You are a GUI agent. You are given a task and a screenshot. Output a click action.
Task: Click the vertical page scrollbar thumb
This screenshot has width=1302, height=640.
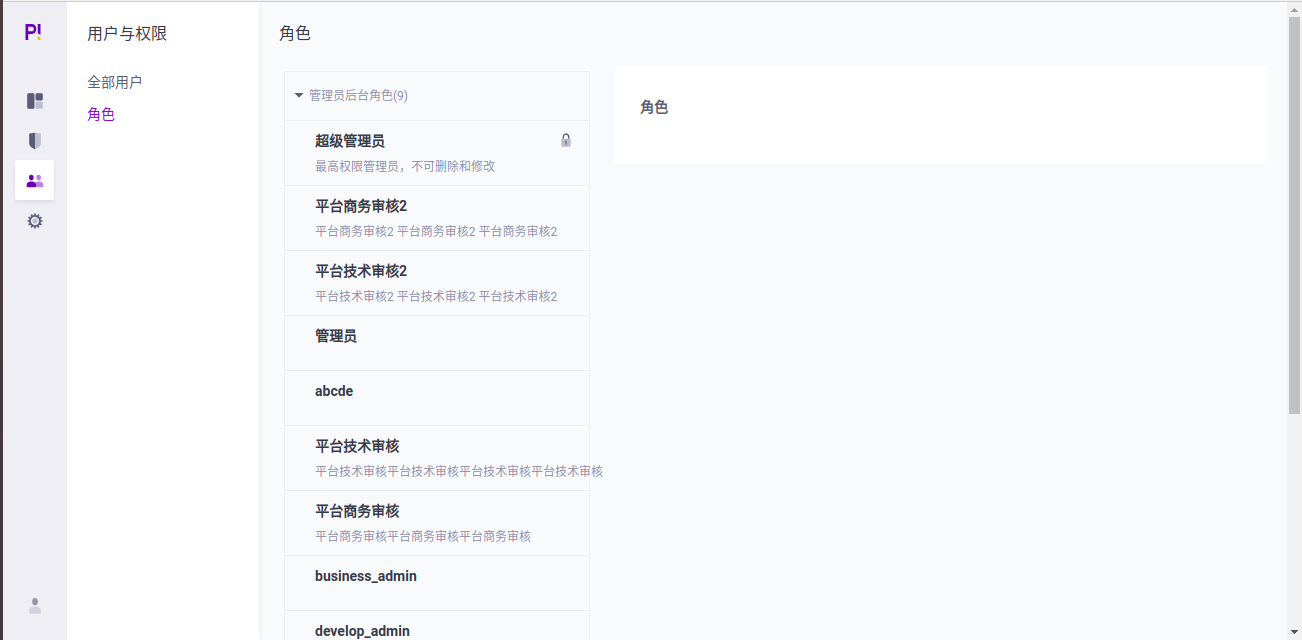pos(1295,214)
